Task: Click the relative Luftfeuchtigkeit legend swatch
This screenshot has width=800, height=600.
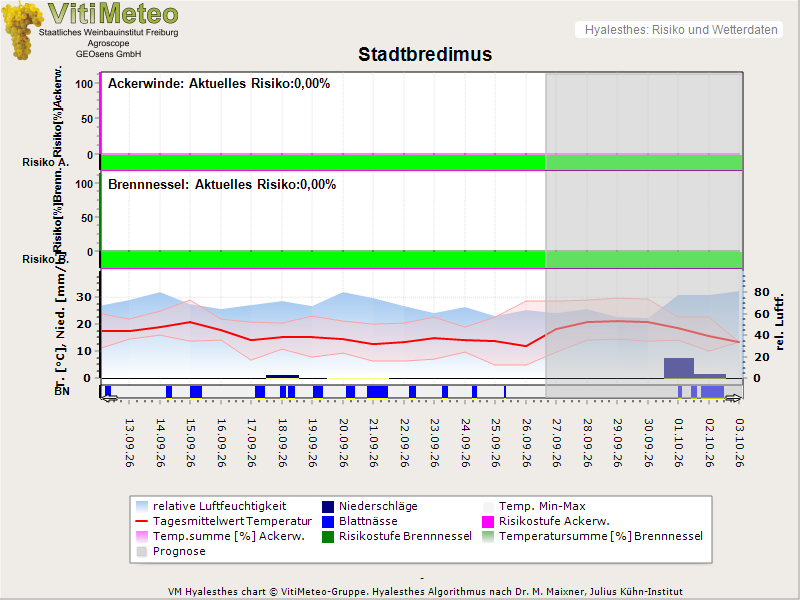Action: [x=142, y=507]
